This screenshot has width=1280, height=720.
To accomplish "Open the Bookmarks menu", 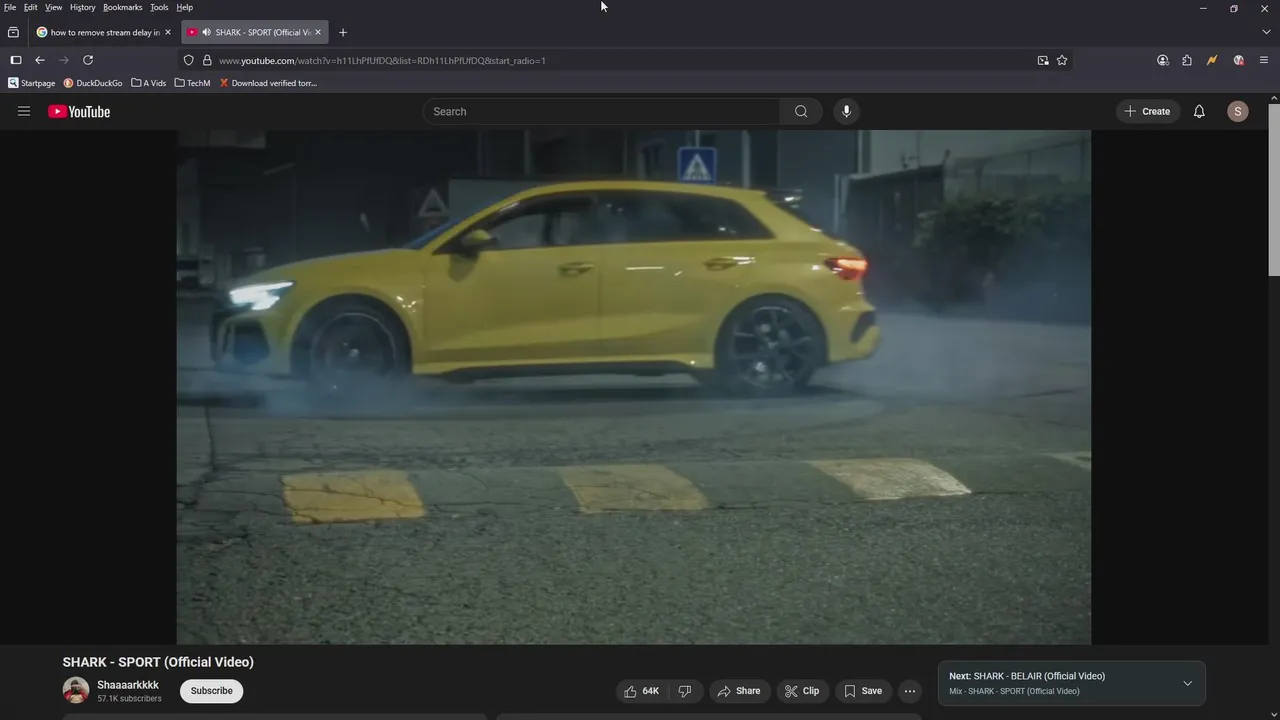I will point(123,7).
